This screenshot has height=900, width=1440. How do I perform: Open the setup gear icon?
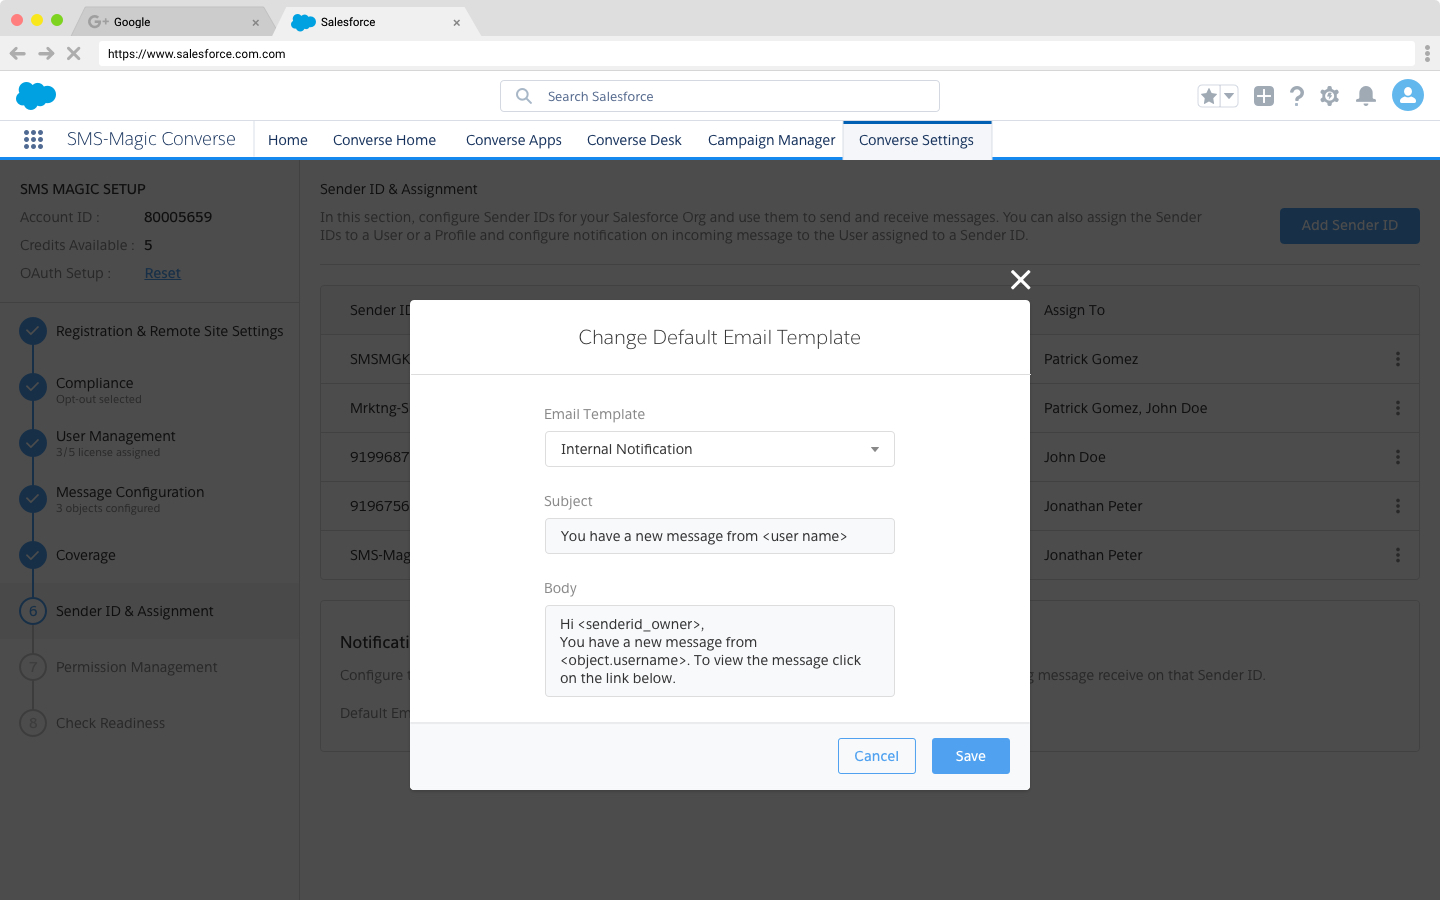point(1329,96)
